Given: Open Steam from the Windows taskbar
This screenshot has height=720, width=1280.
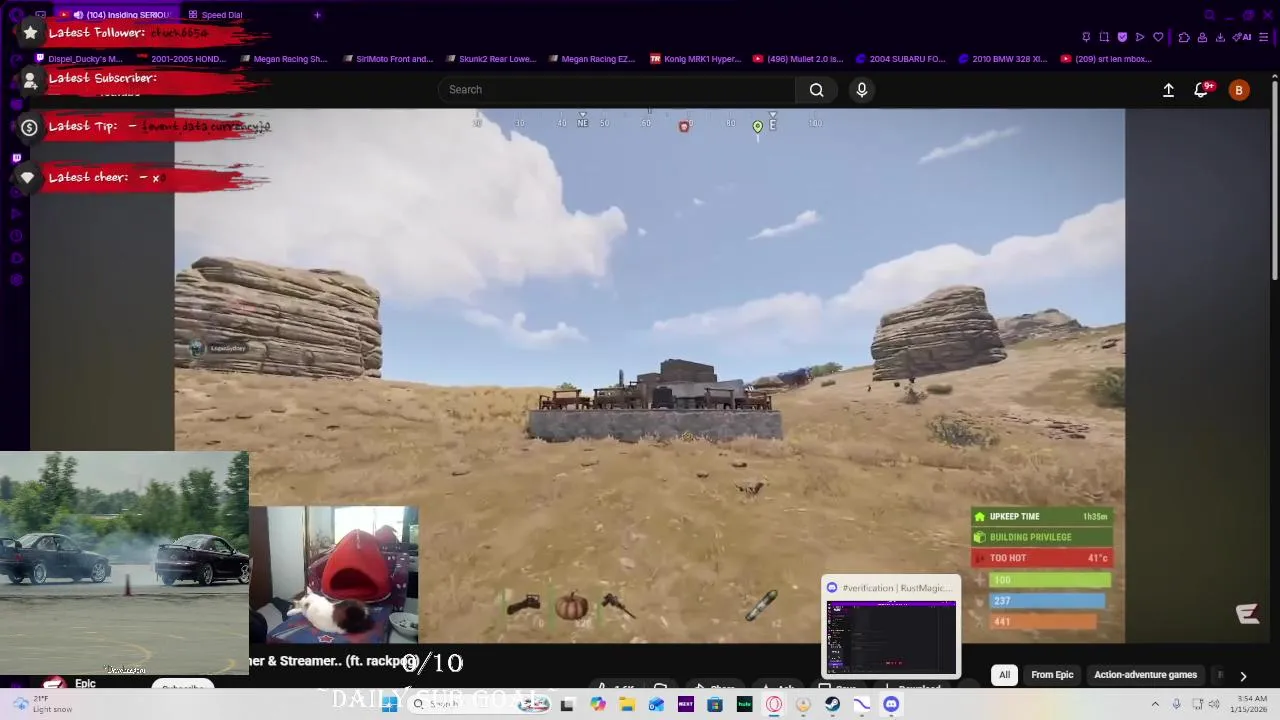Looking at the screenshot, I should click(x=832, y=704).
